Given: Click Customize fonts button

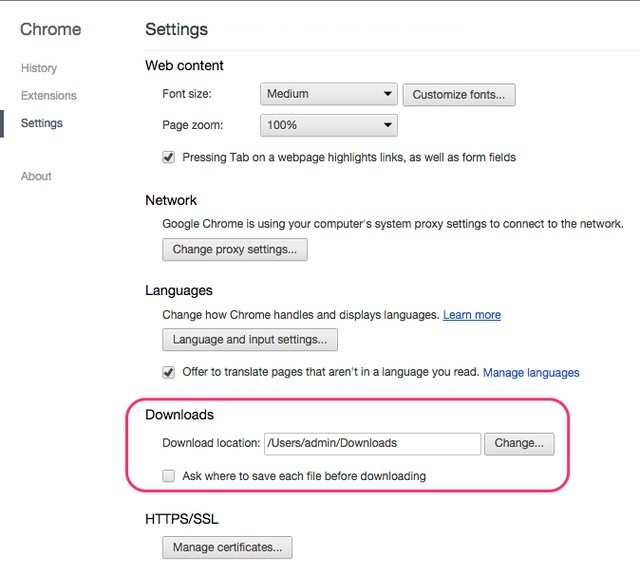Looking at the screenshot, I should (459, 95).
